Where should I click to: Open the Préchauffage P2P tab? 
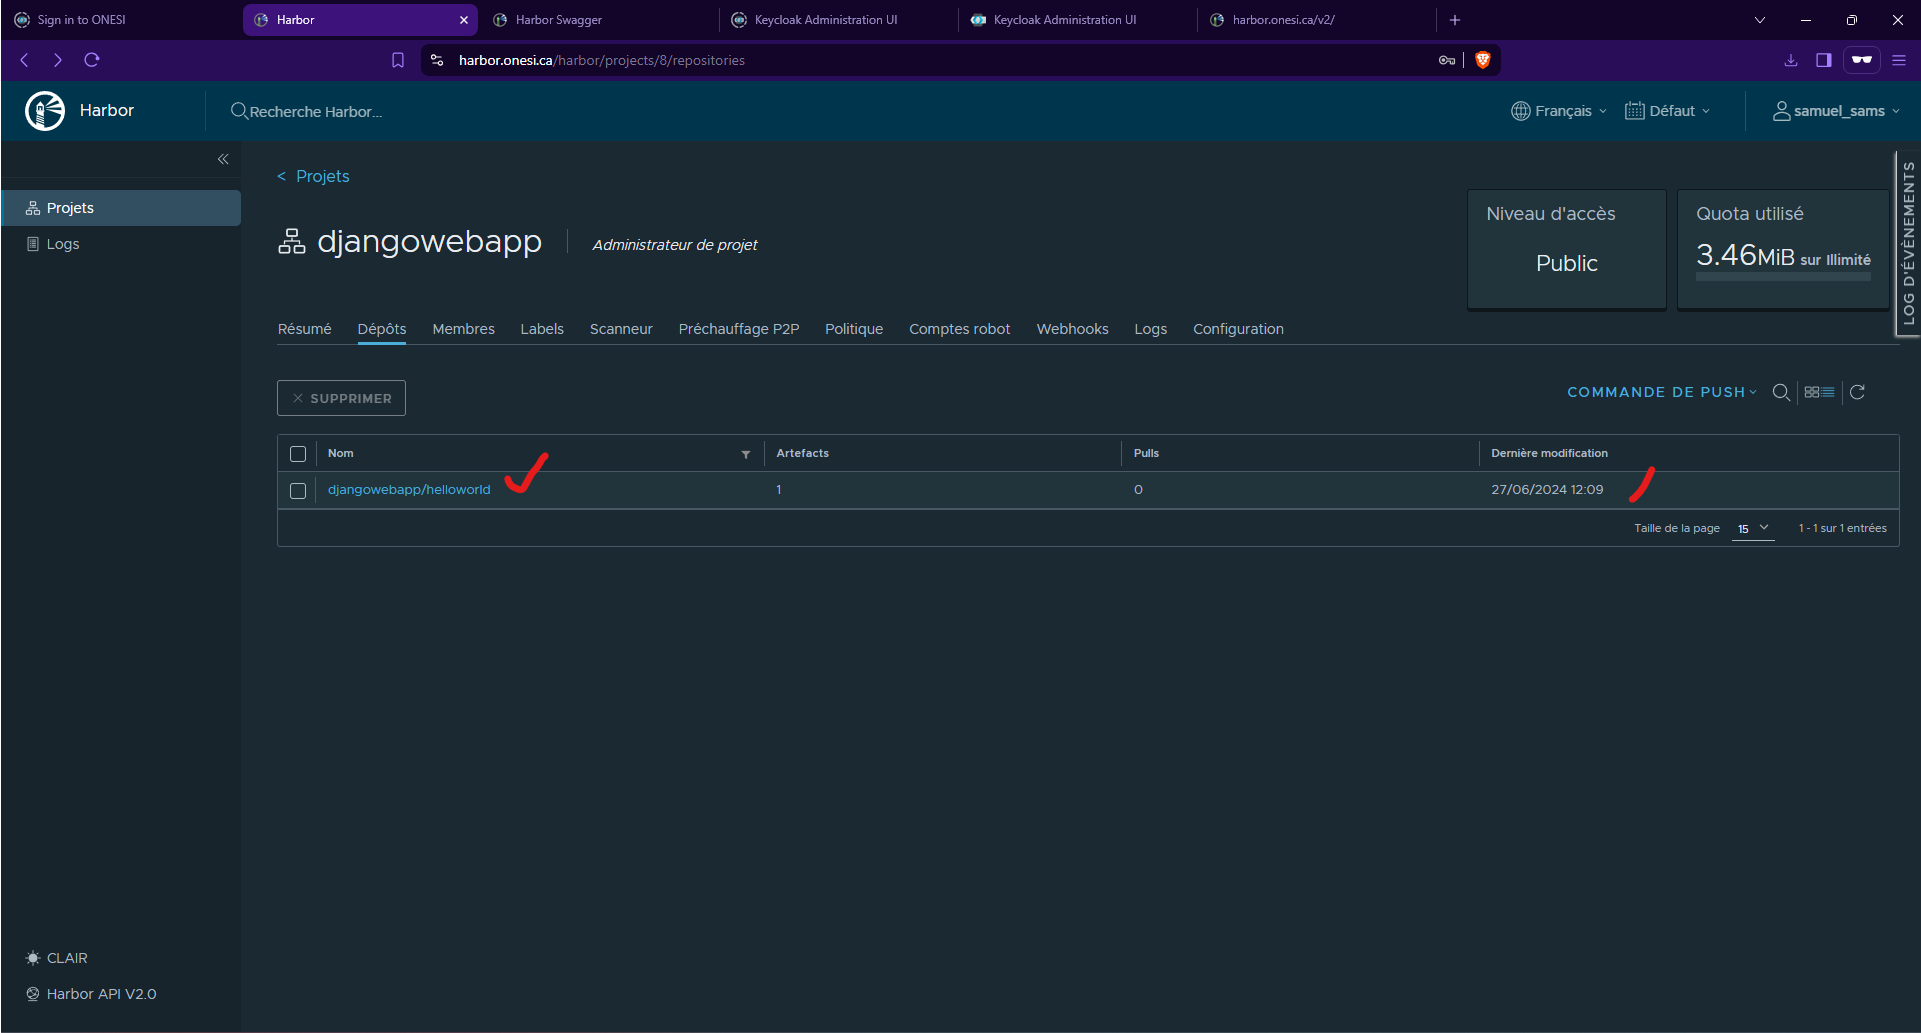point(739,329)
